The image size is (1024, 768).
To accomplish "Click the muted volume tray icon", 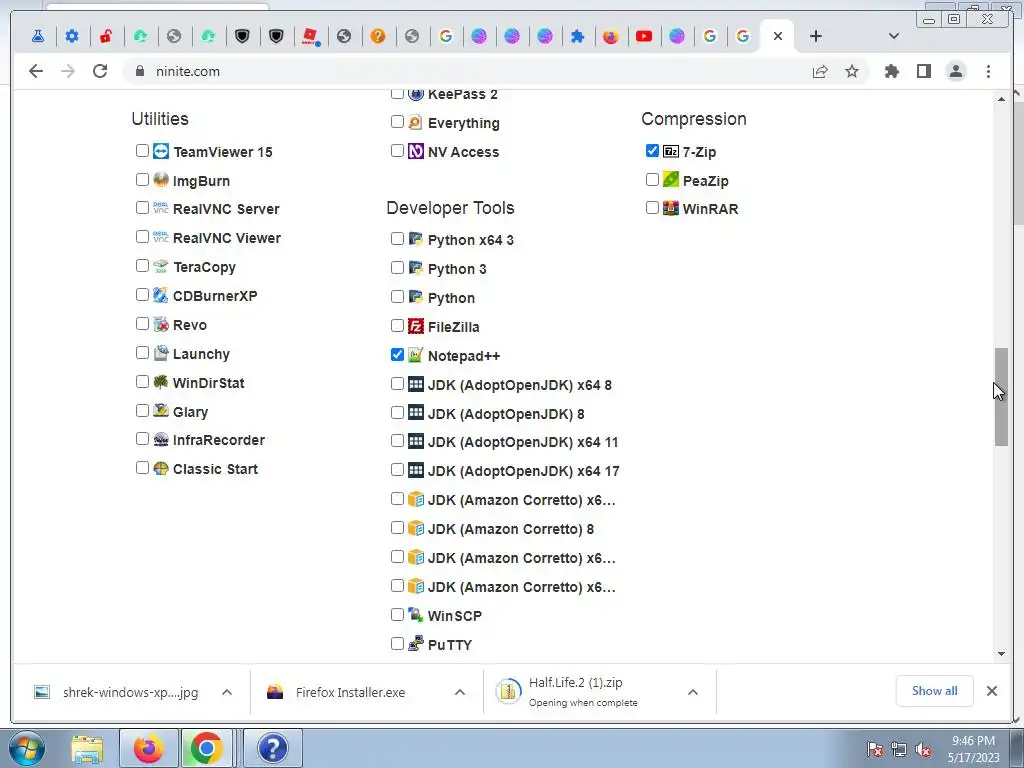I will tap(923, 750).
